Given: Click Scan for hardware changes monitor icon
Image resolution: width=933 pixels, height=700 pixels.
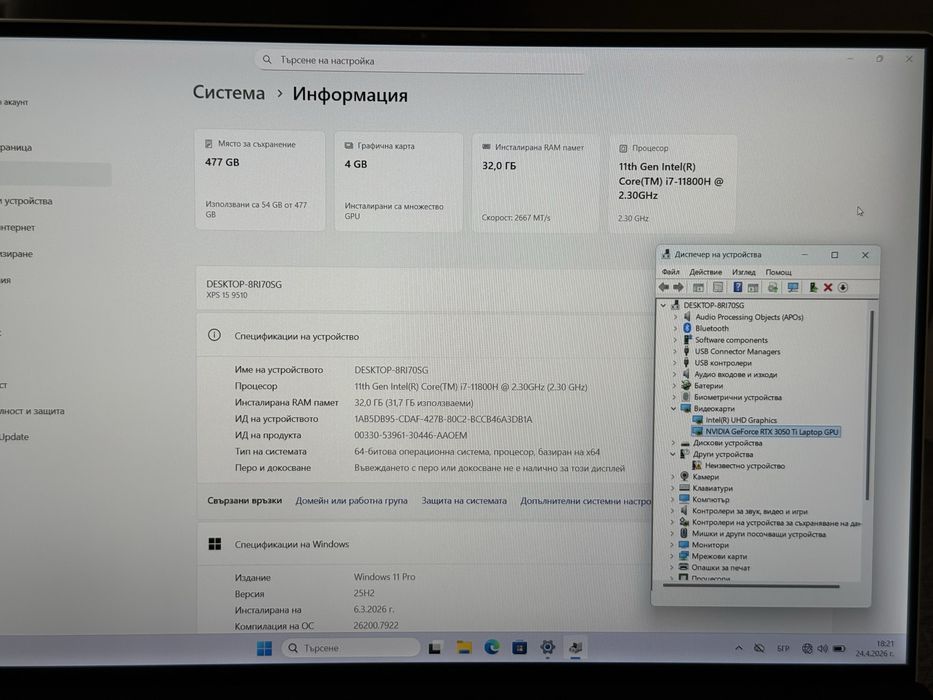Looking at the screenshot, I should click(x=793, y=288).
